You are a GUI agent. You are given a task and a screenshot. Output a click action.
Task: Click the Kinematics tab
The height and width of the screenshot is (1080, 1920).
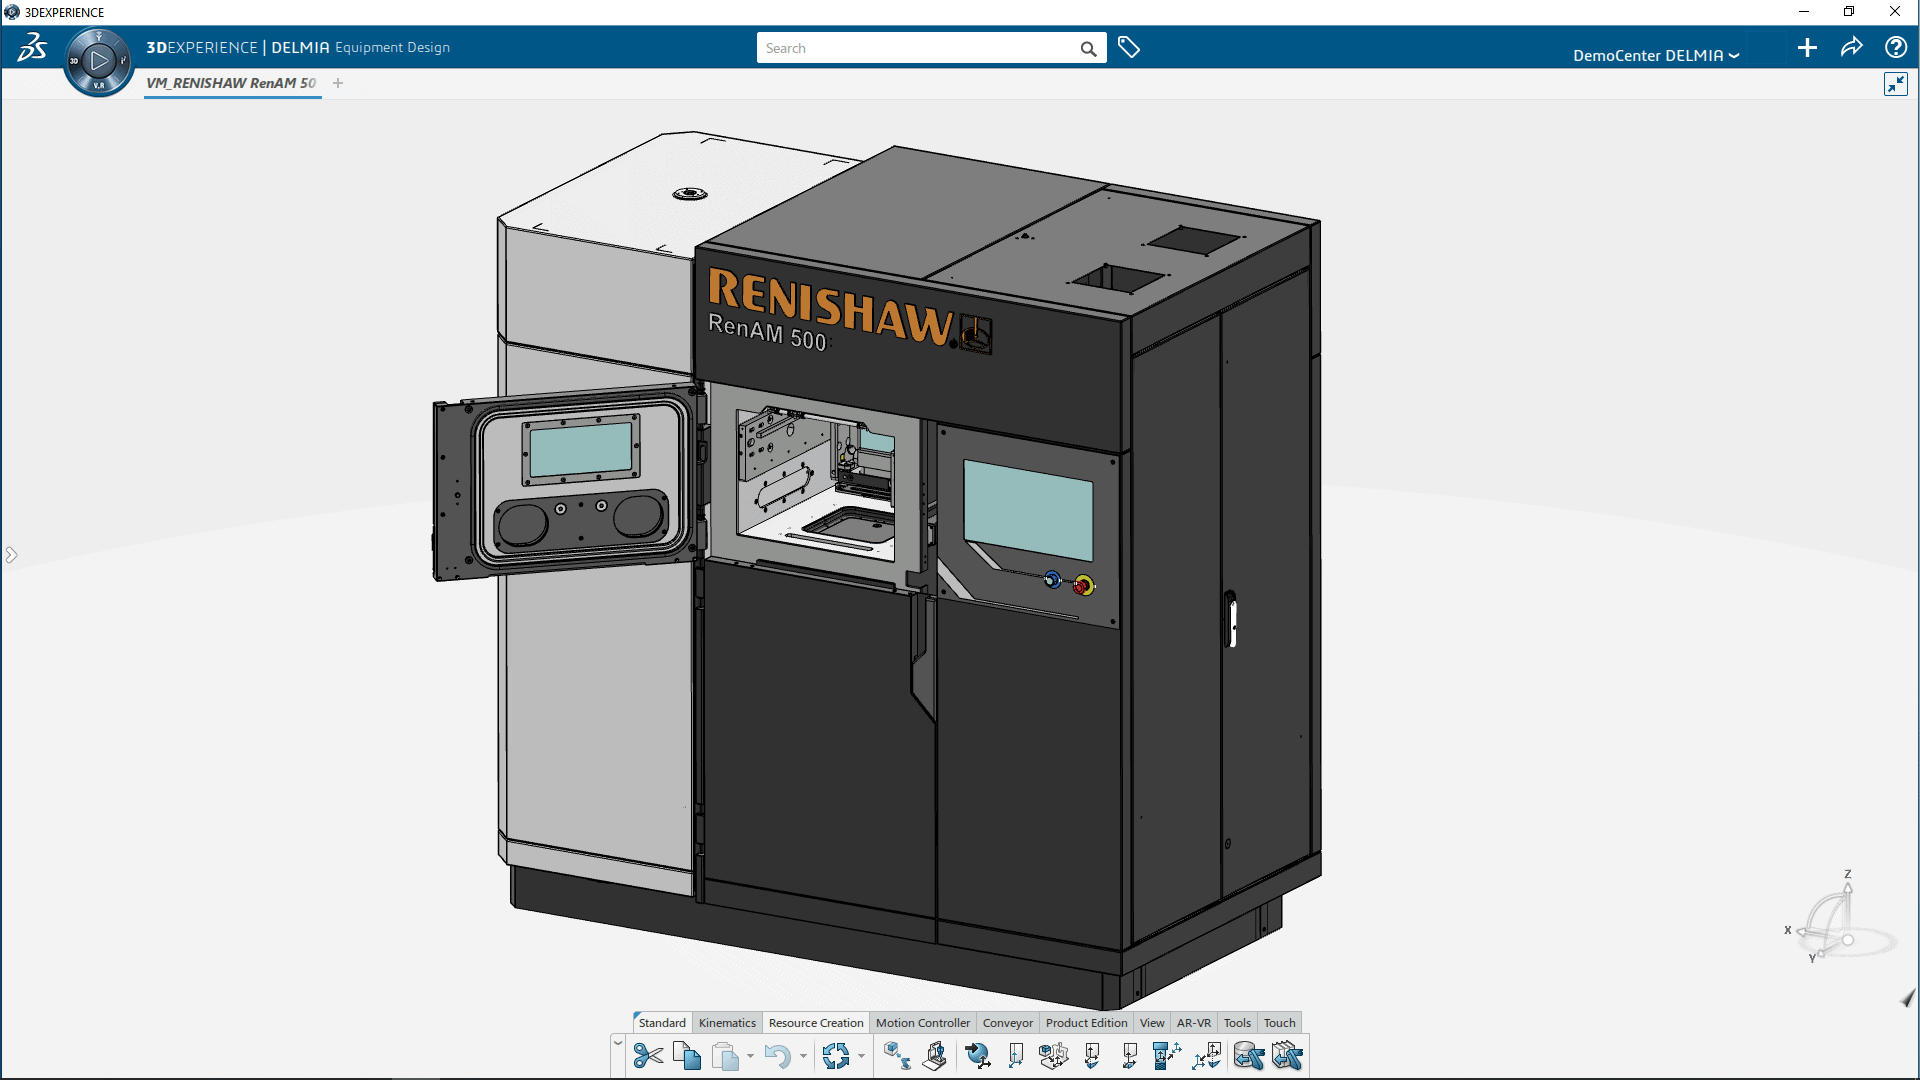coord(727,1022)
